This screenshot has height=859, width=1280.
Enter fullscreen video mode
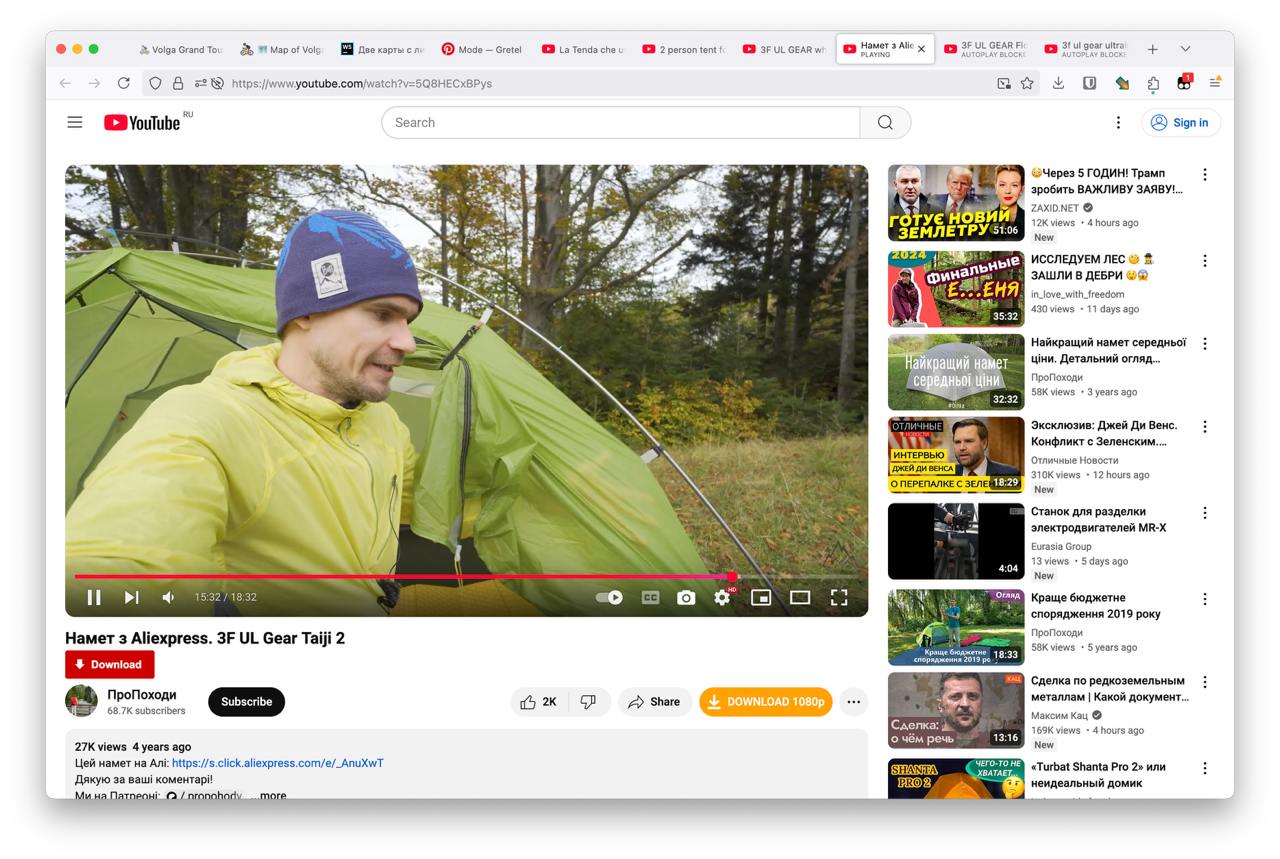[x=839, y=597]
